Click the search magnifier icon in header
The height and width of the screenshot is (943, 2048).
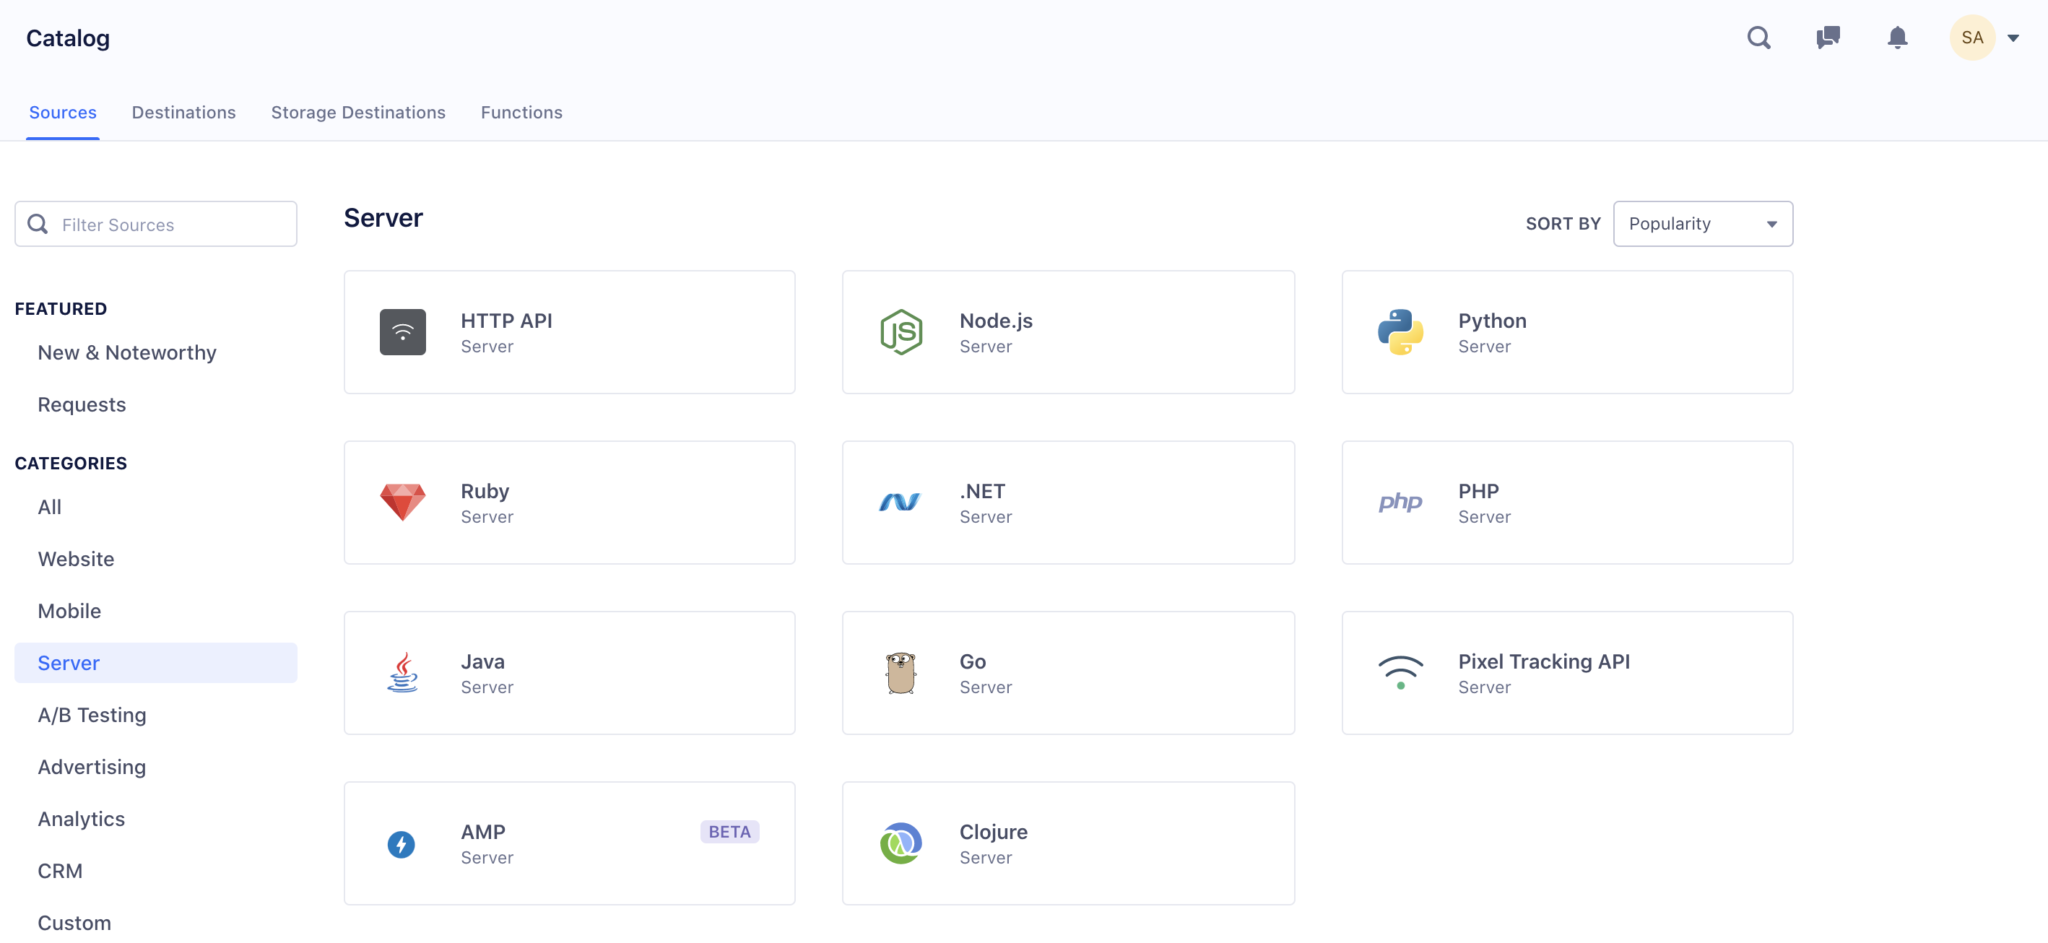[x=1758, y=38]
